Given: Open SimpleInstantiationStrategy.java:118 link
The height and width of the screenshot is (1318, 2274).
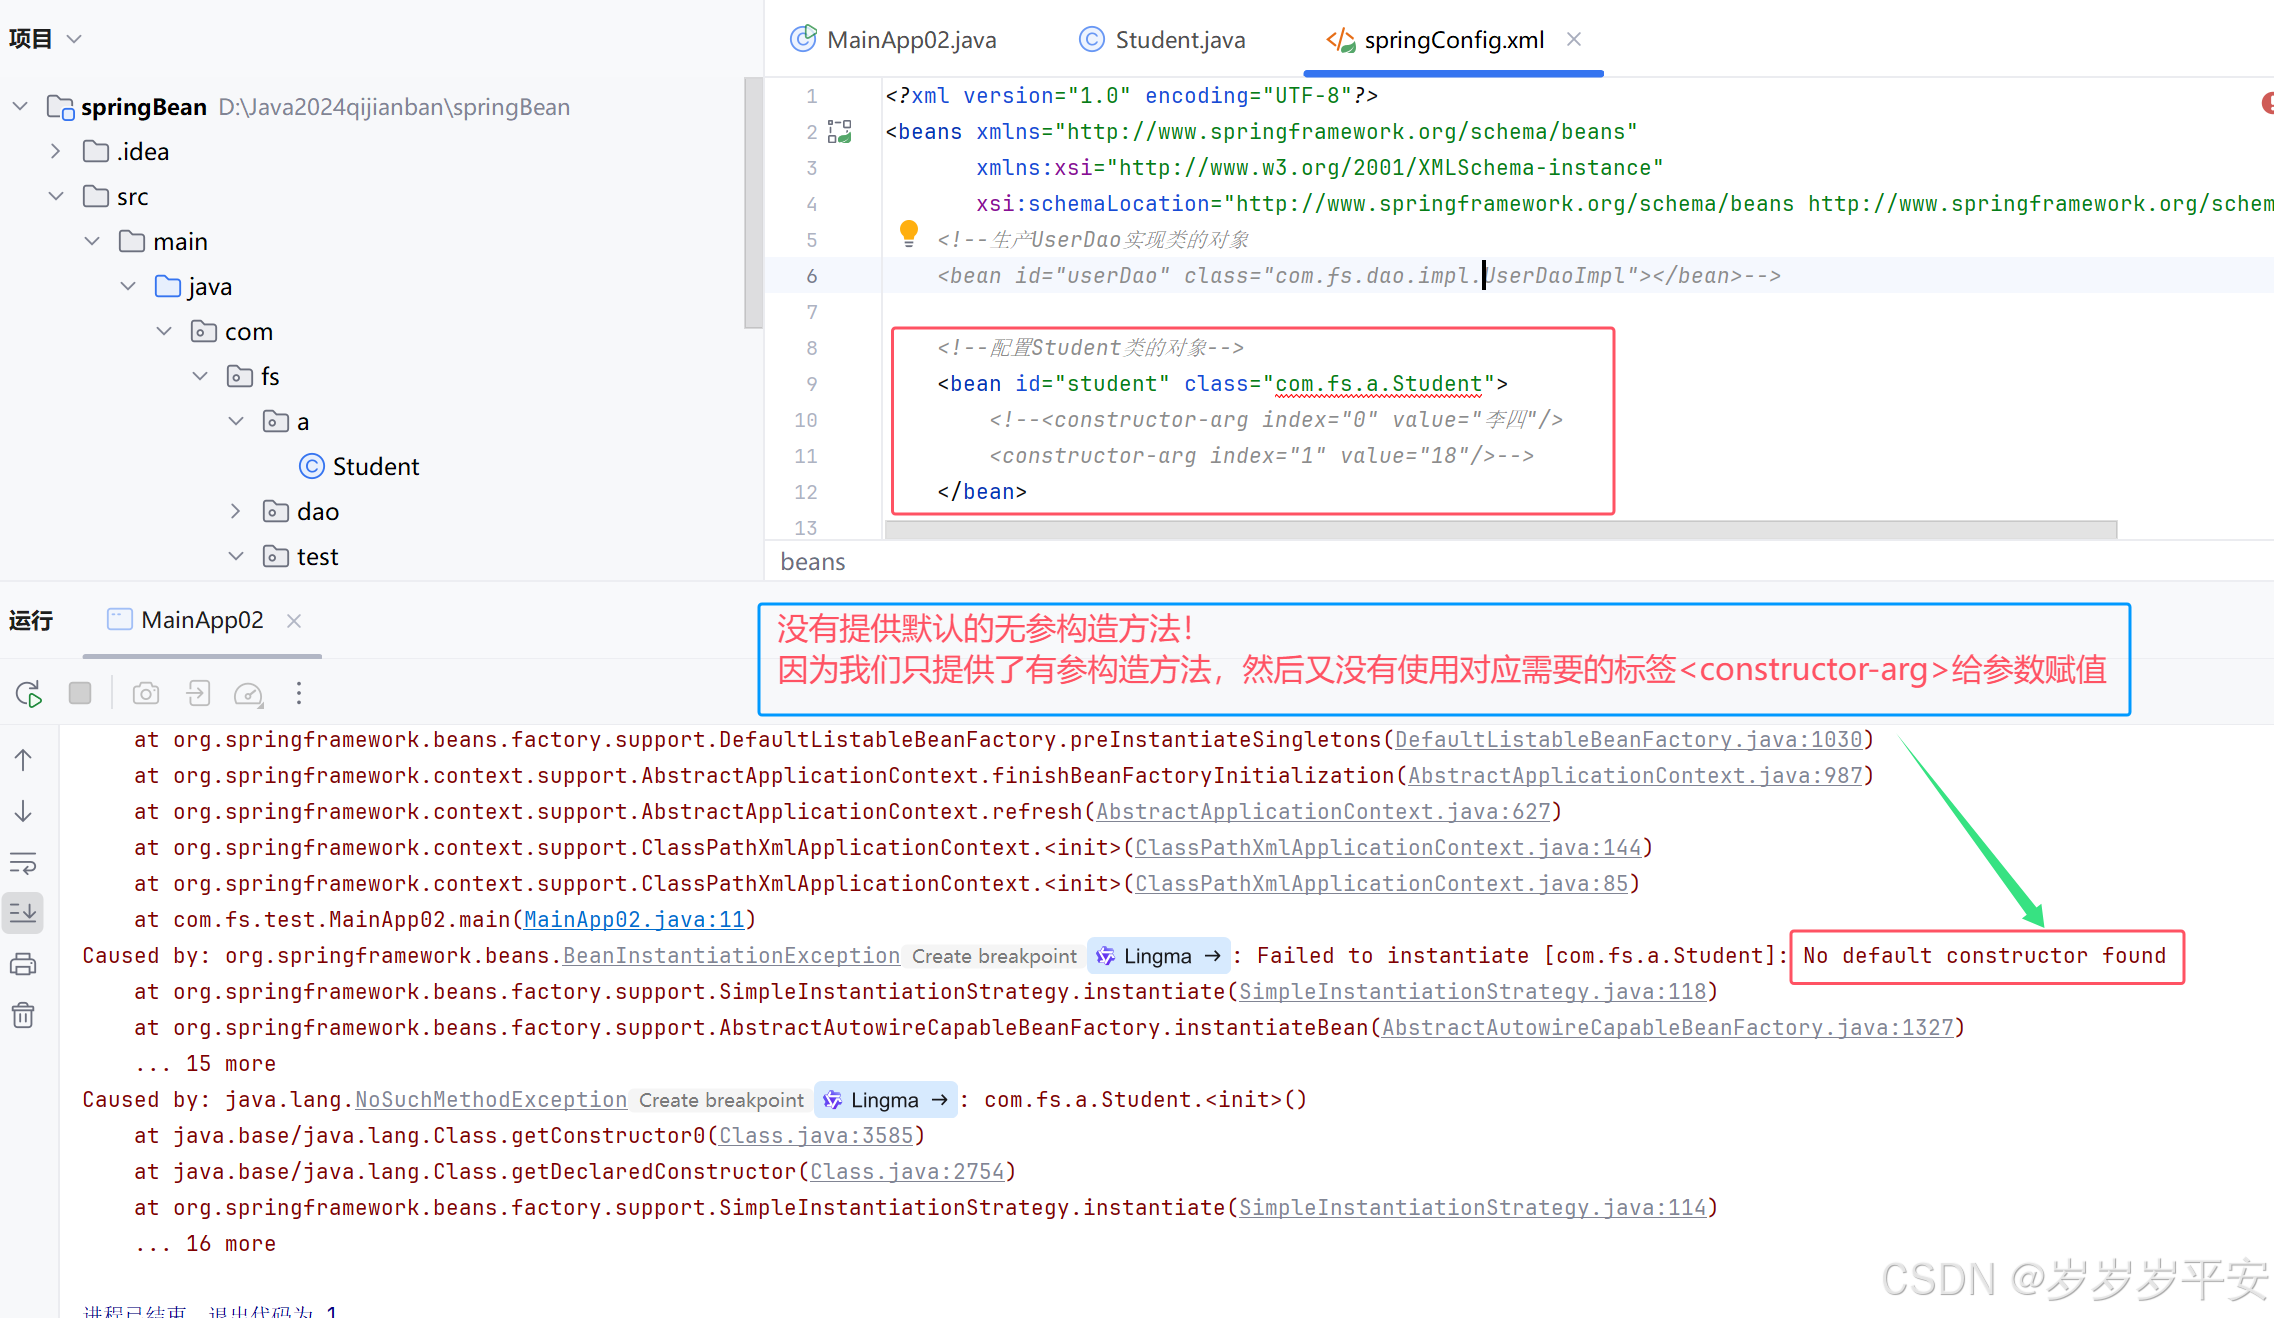Looking at the screenshot, I should point(1473,992).
